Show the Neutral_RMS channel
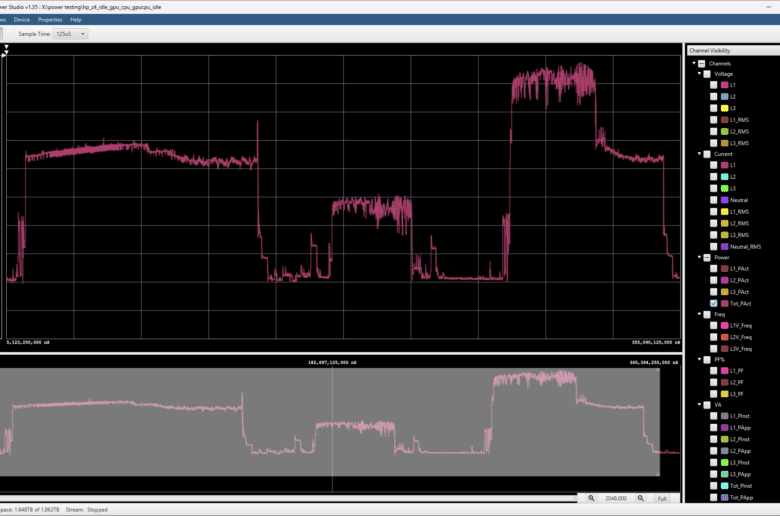 [x=714, y=246]
